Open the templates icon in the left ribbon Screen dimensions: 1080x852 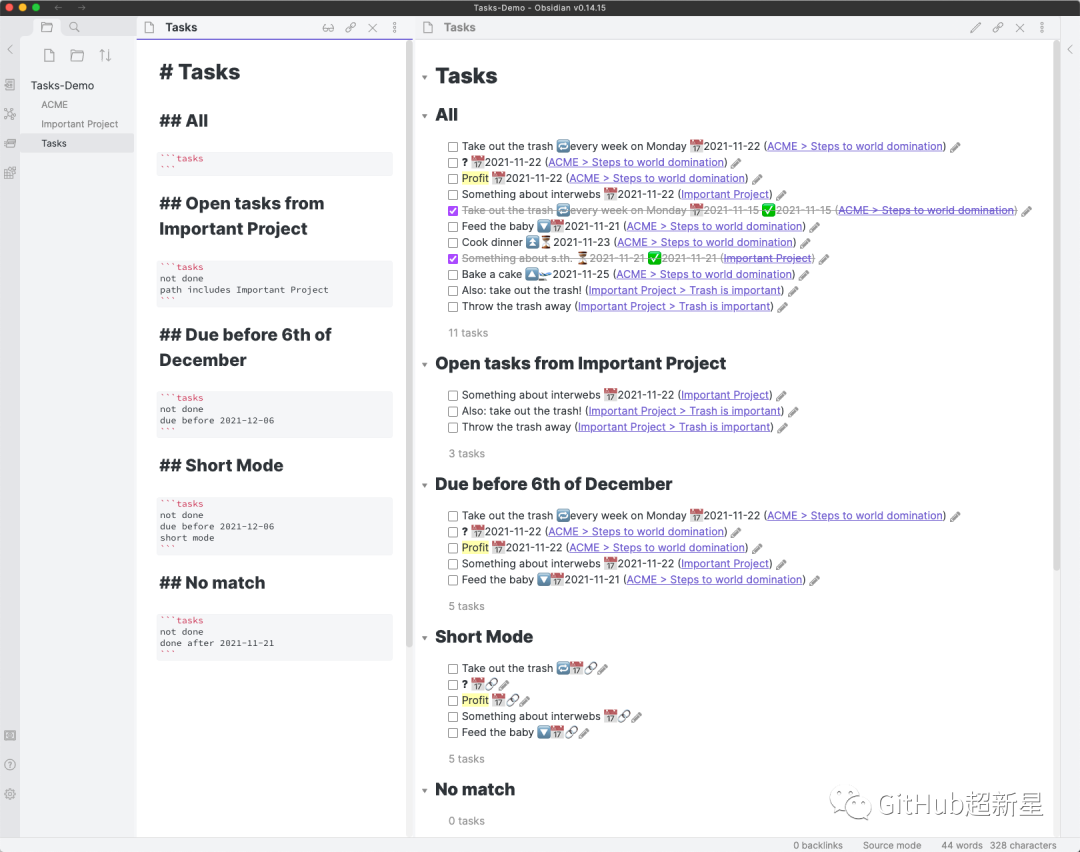coord(10,173)
